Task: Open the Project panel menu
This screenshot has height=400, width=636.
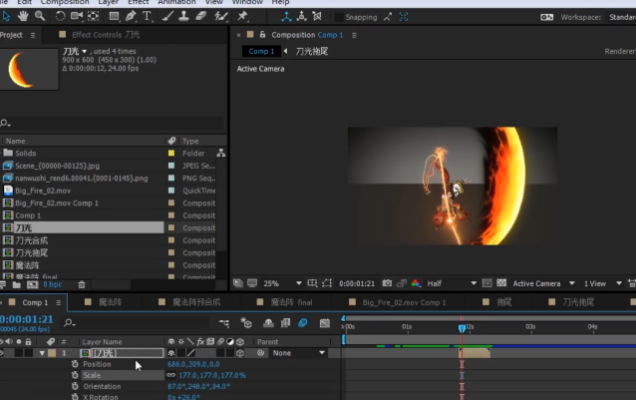Action: [x=33, y=35]
